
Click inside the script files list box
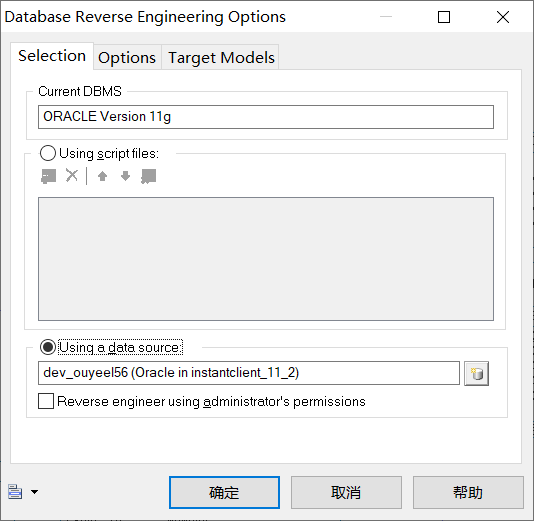point(266,259)
